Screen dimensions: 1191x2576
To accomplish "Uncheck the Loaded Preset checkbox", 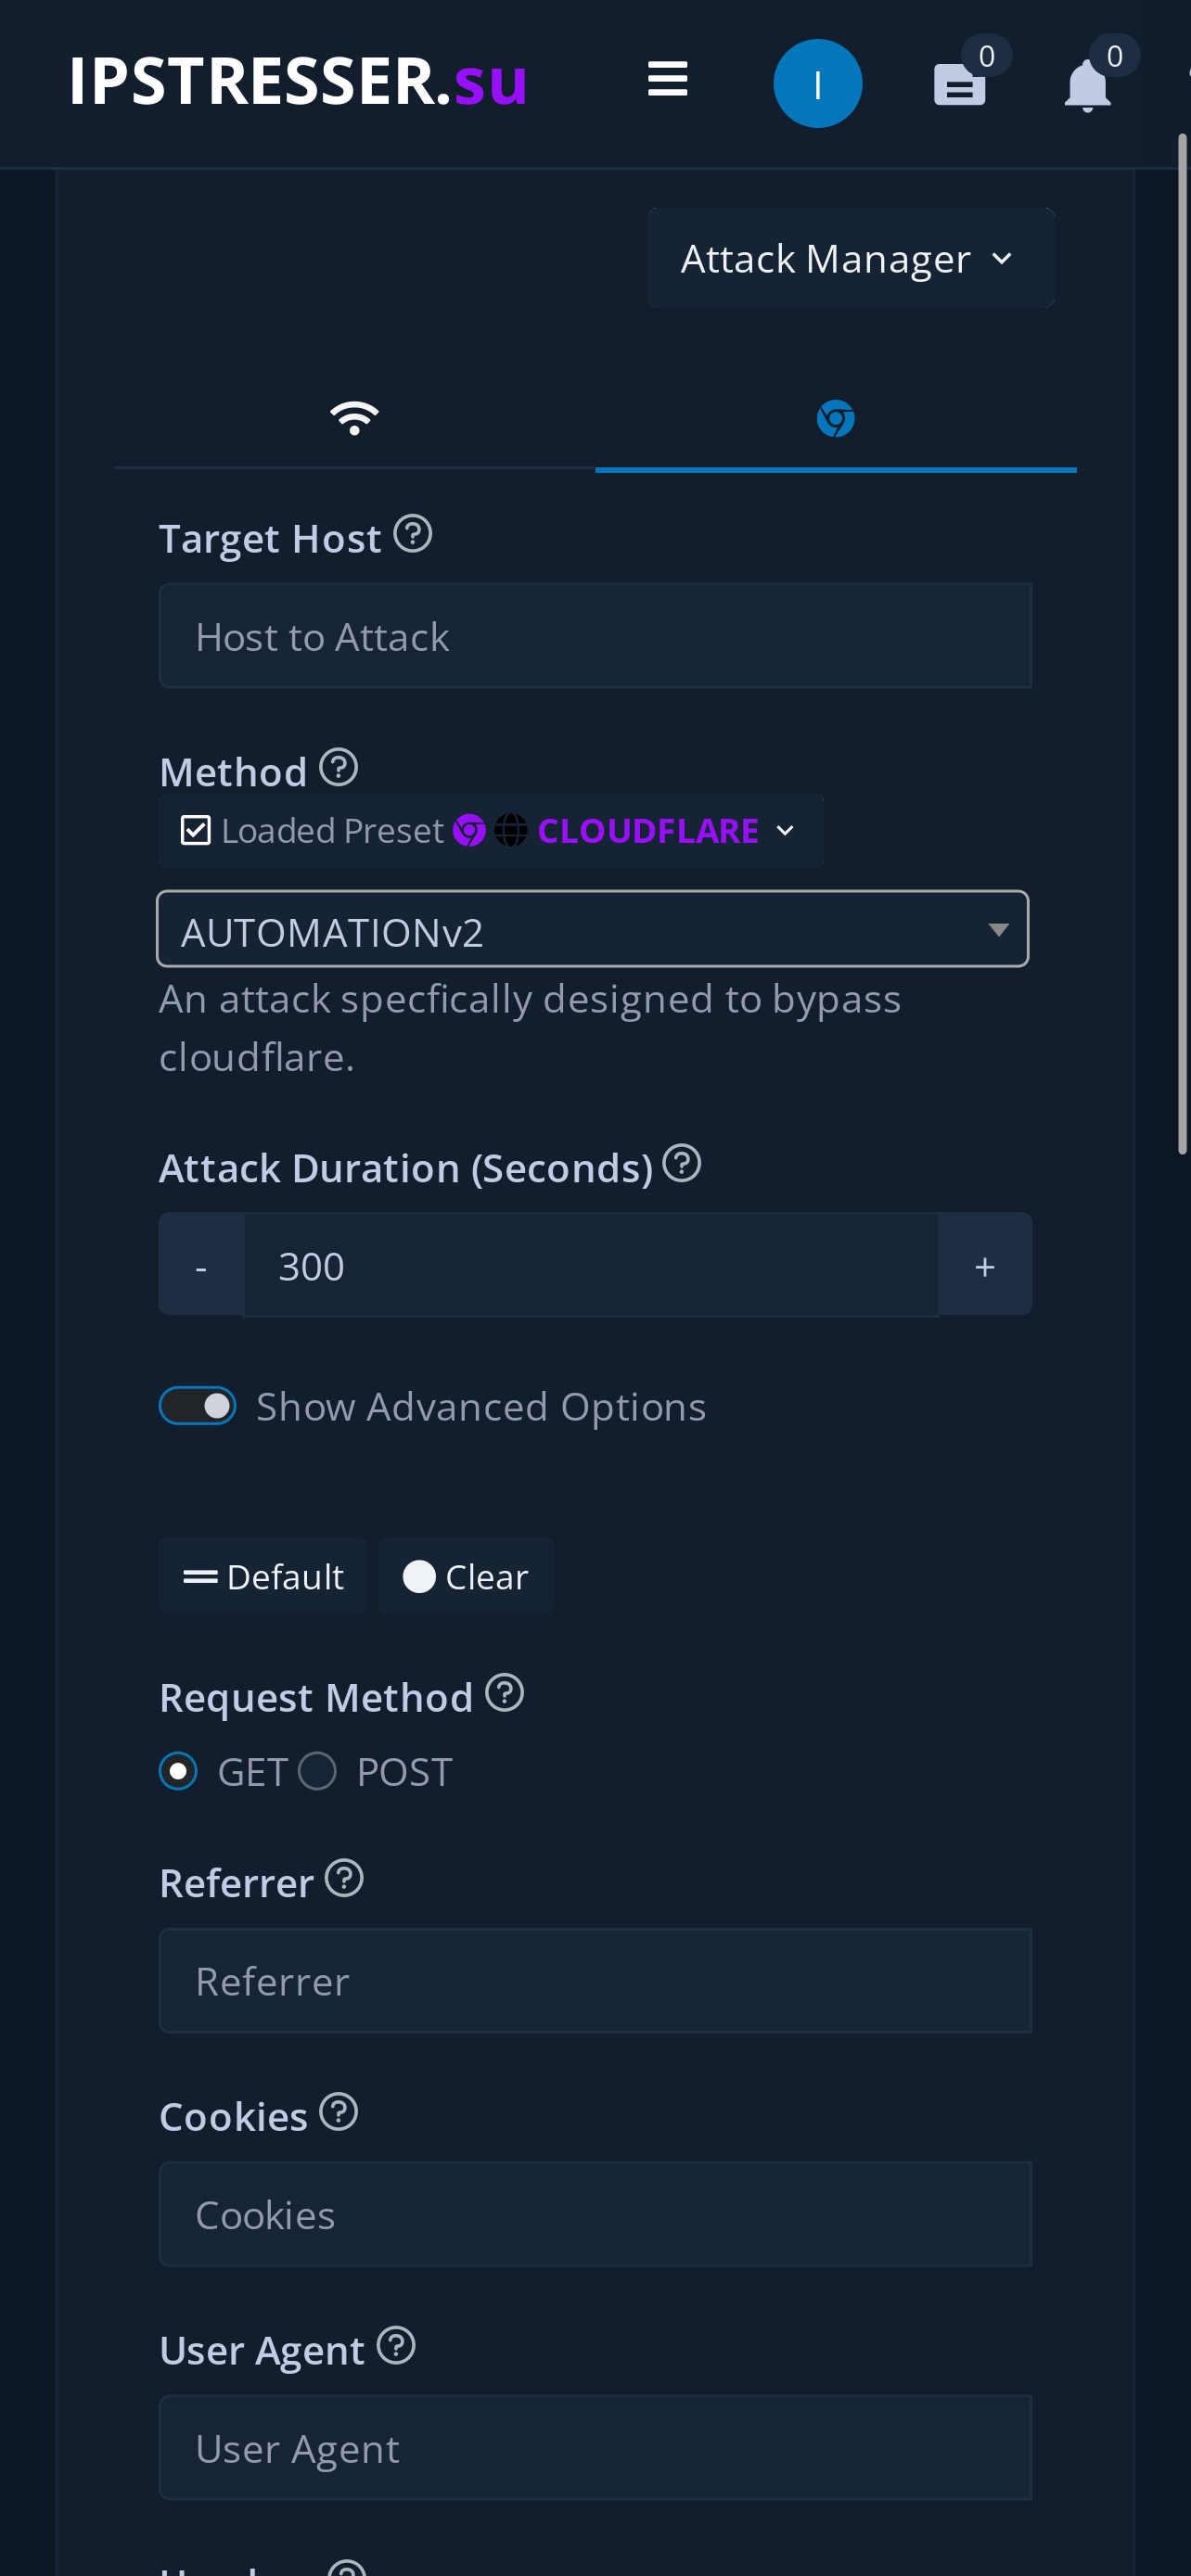I will click(x=196, y=829).
